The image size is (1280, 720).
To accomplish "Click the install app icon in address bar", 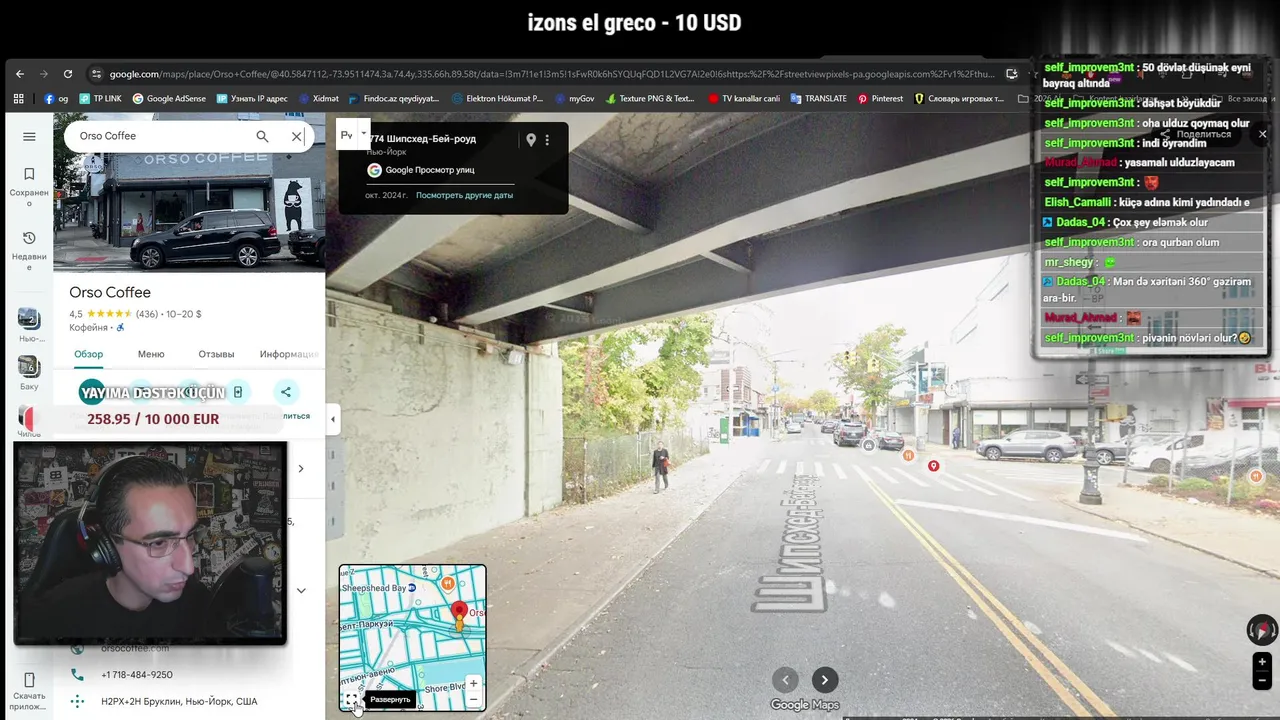I will 1012,74.
